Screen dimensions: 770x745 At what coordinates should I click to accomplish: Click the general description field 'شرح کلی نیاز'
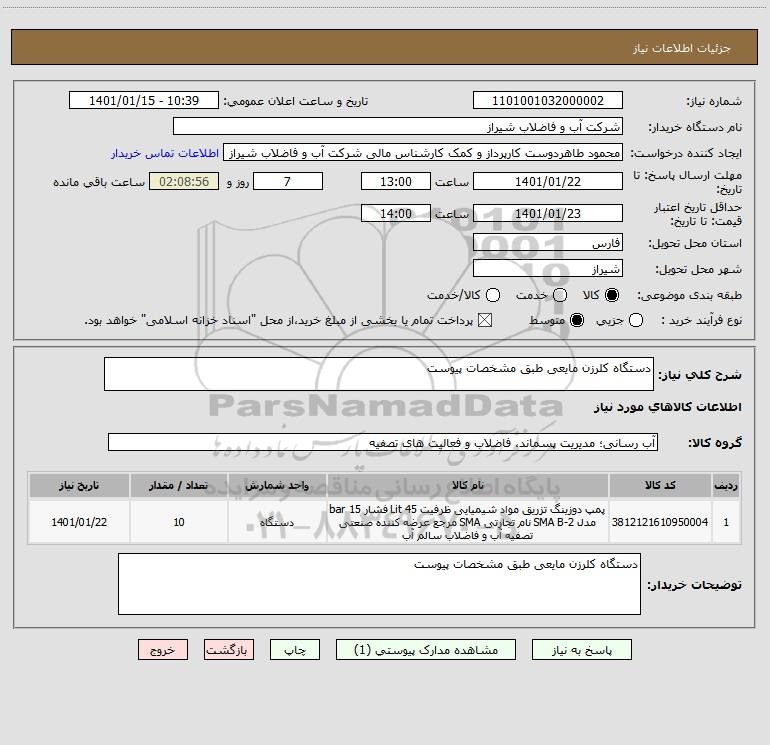379,374
